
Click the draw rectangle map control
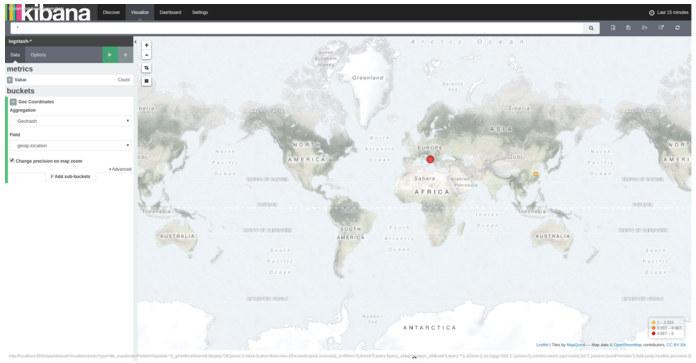tap(146, 81)
